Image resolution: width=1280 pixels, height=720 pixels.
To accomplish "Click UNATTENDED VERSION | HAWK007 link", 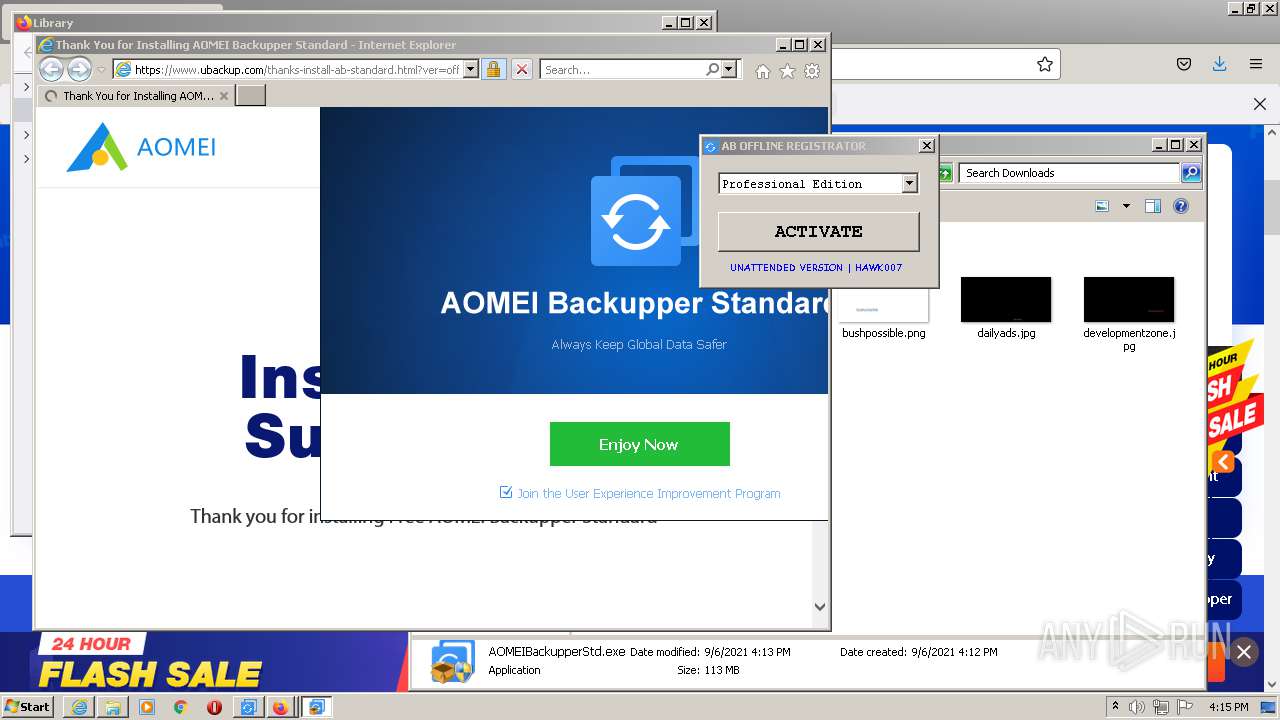I will tap(816, 268).
